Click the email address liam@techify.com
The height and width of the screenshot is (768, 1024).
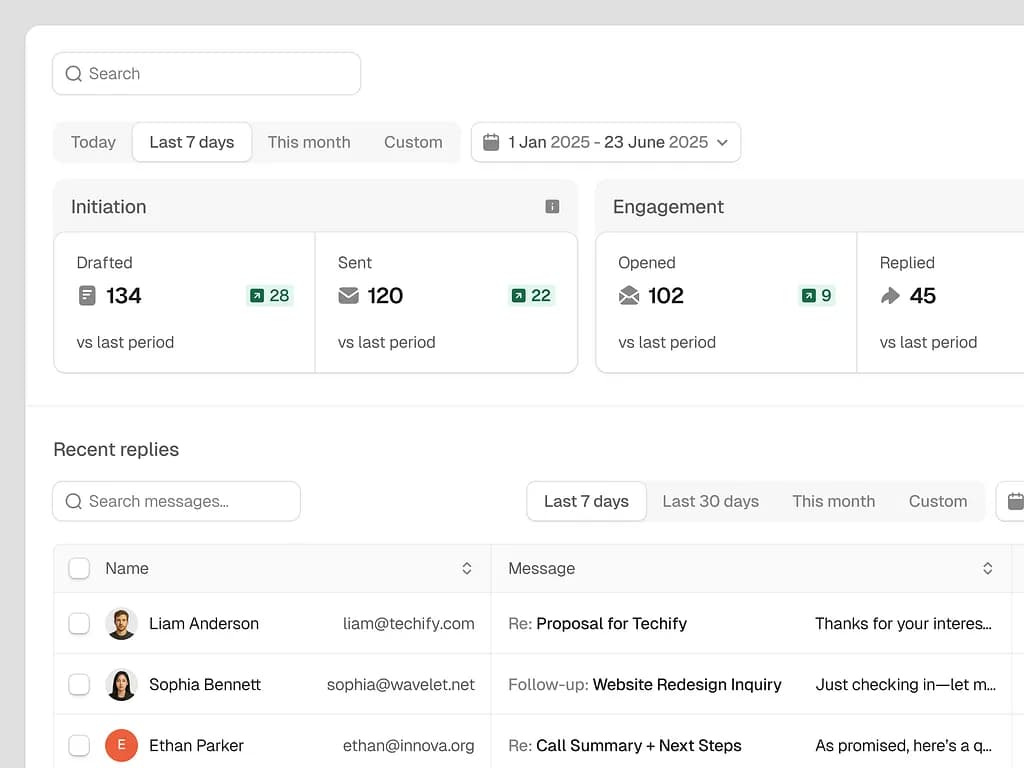[x=408, y=623]
